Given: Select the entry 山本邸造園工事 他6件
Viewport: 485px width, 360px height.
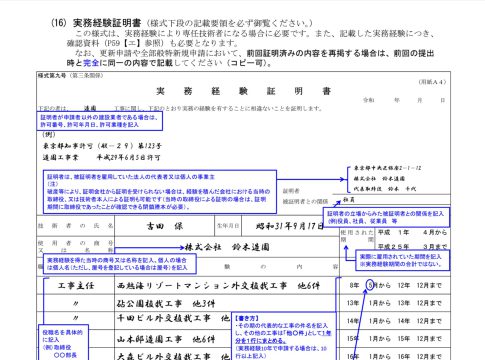Looking at the screenshot, I should point(166,339).
